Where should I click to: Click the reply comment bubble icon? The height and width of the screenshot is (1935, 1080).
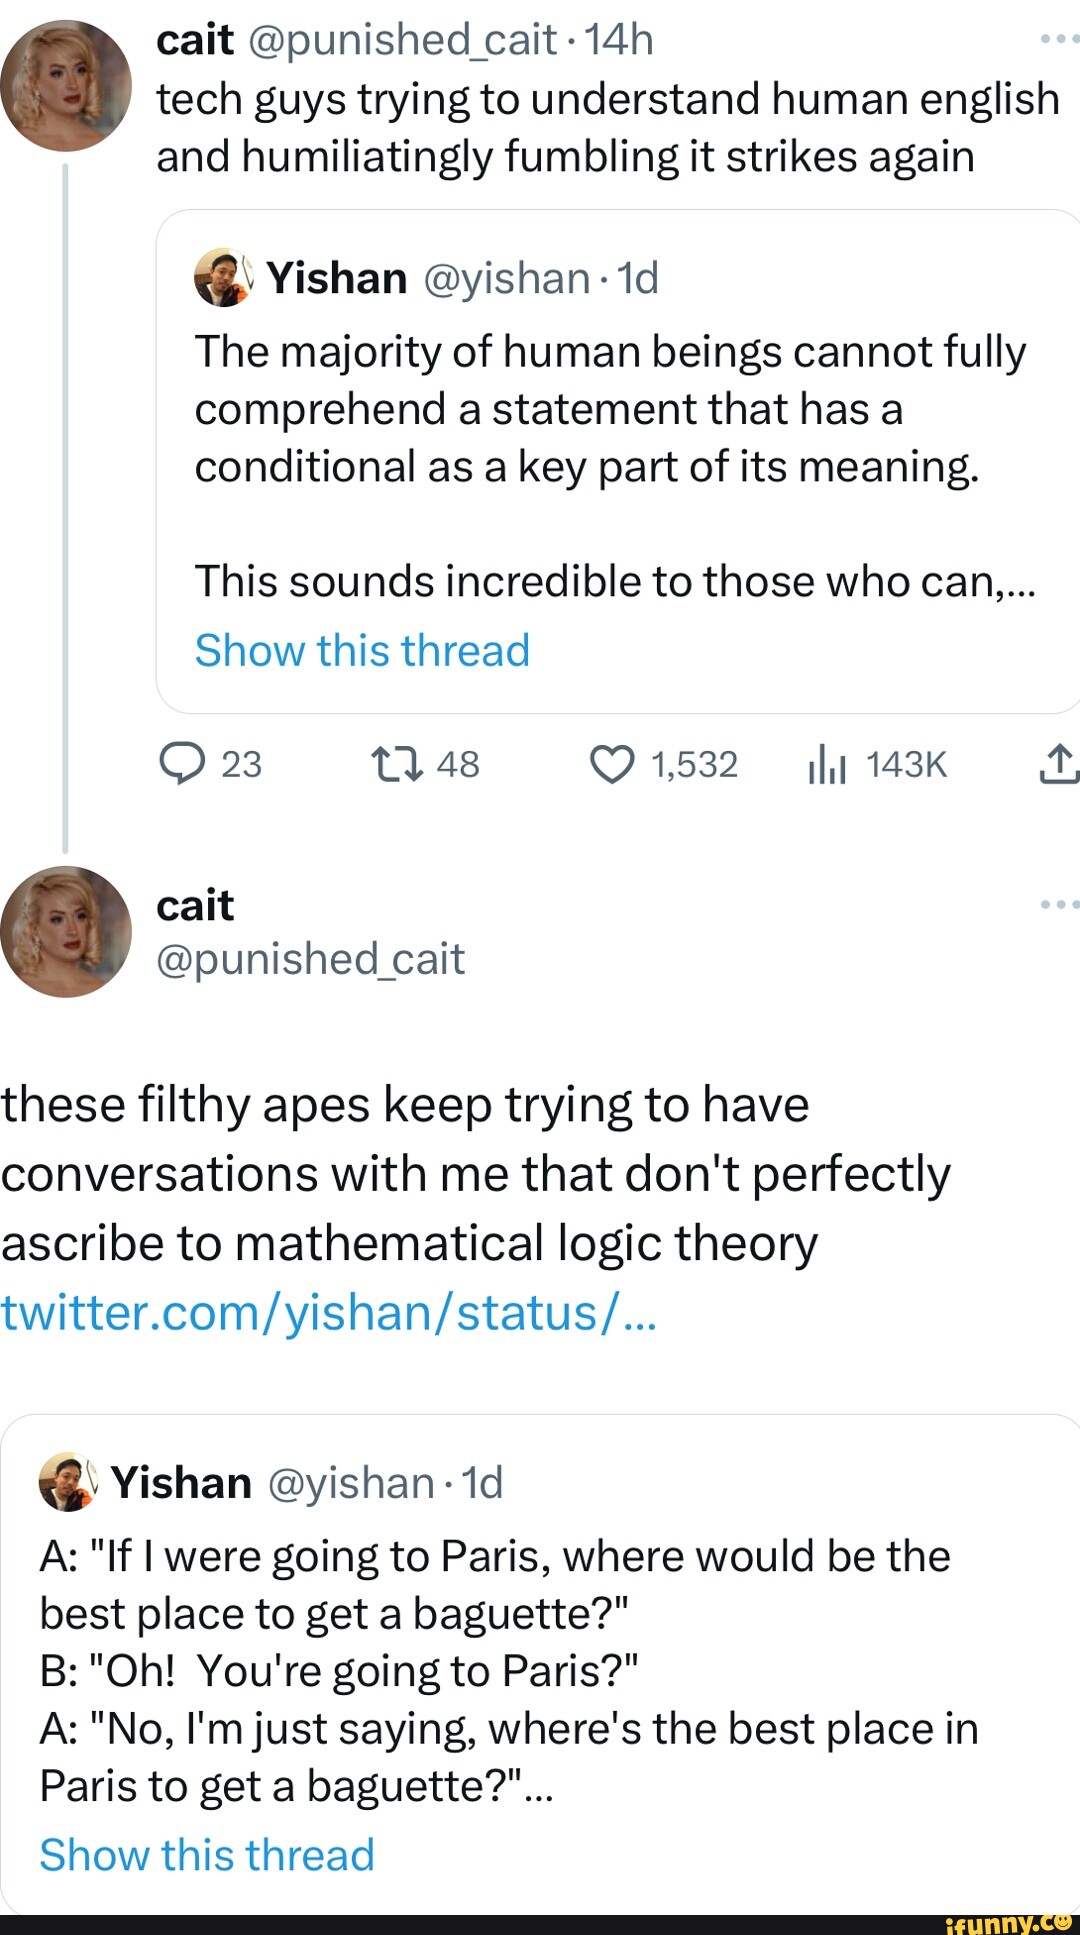(x=180, y=765)
